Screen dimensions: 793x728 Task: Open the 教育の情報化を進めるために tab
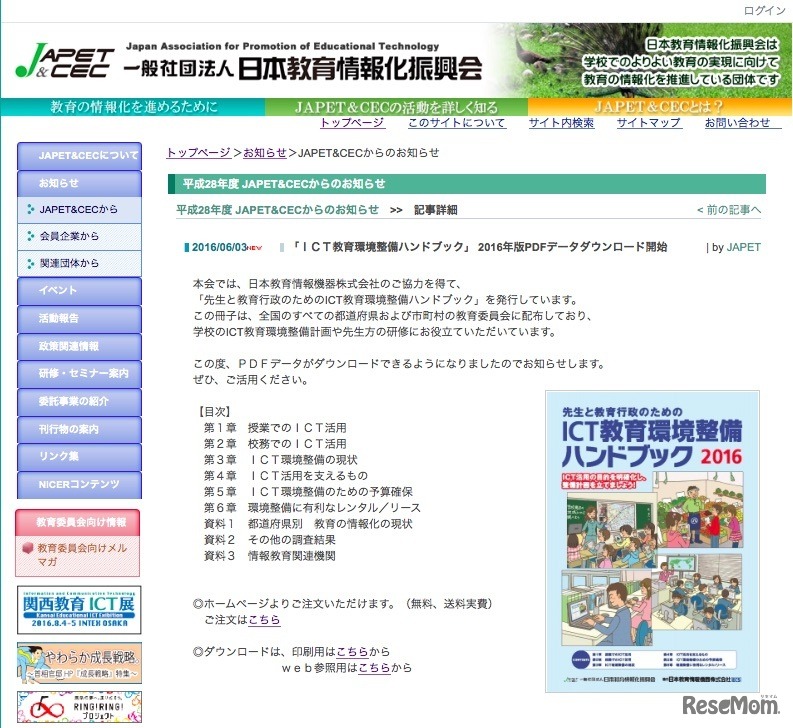tap(134, 107)
